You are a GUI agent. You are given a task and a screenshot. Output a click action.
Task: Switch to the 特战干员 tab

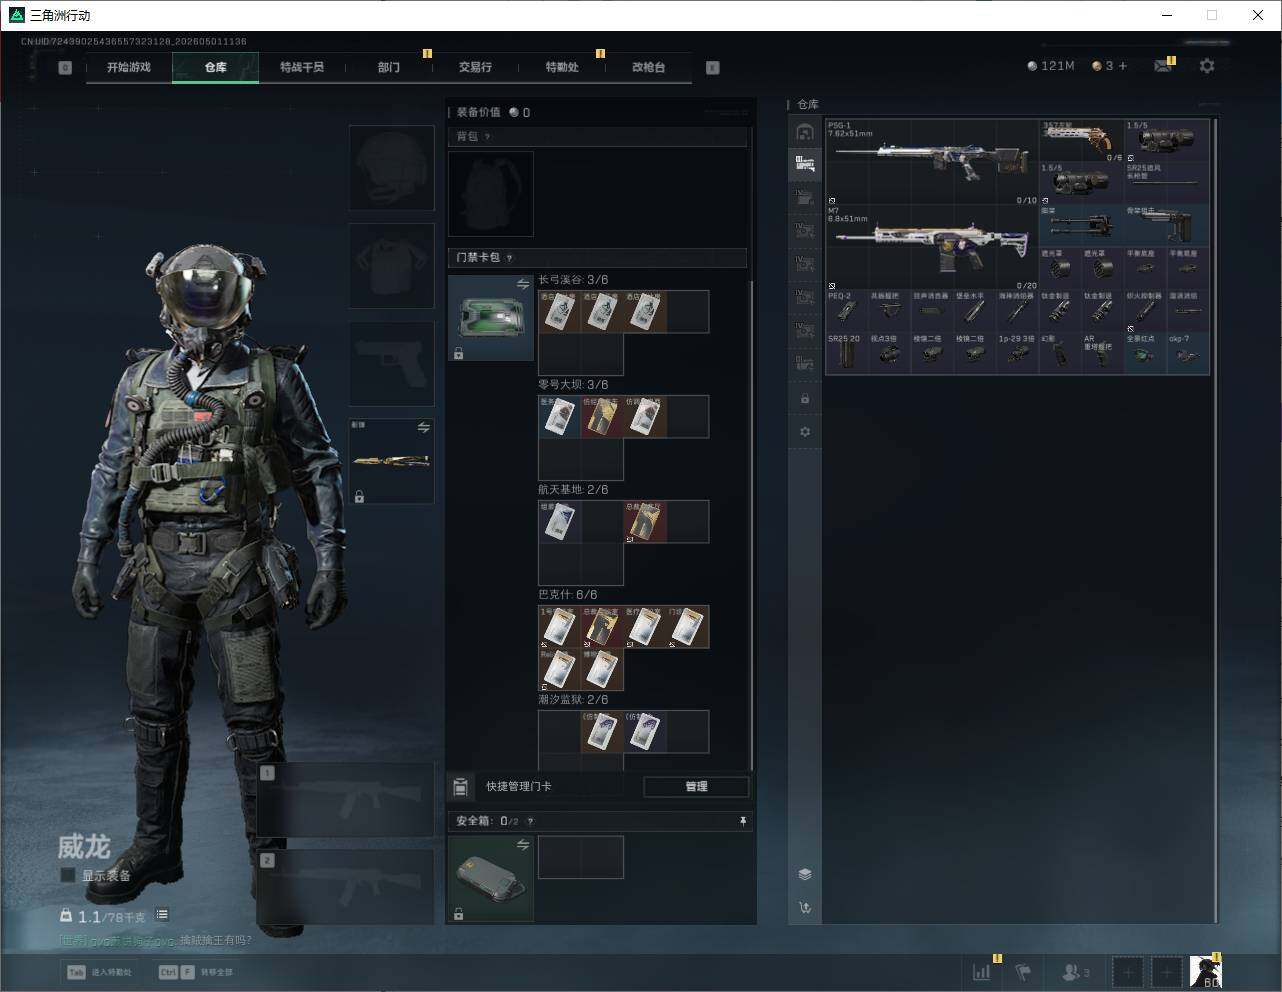pos(302,67)
